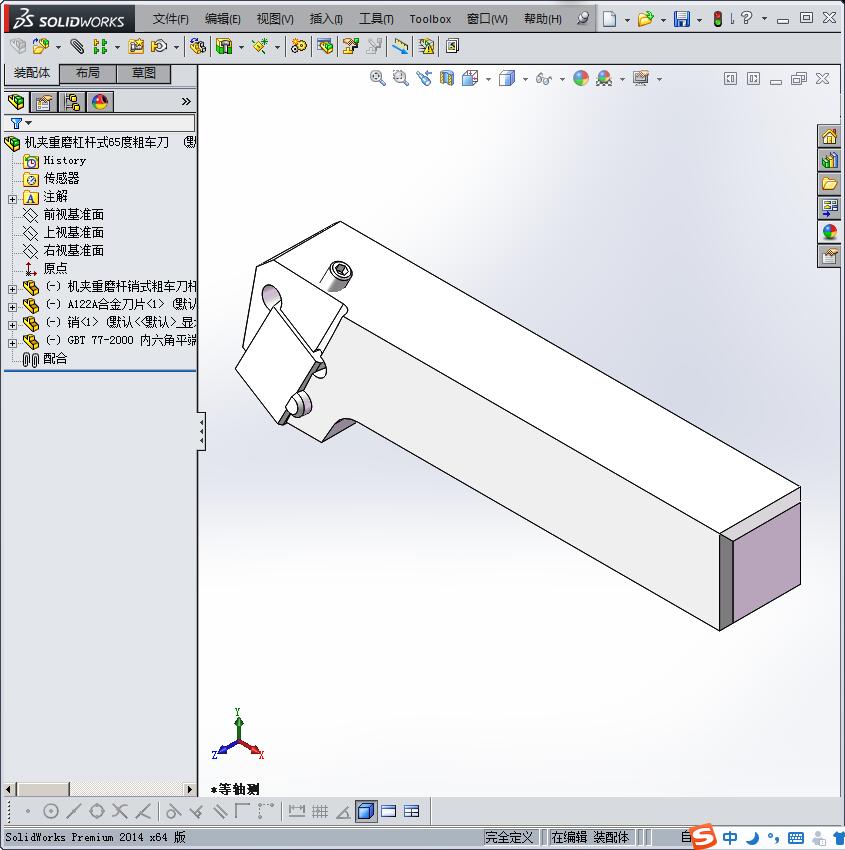The image size is (845, 850).
Task: Click the Assembly Features icon
Action: pos(224,47)
